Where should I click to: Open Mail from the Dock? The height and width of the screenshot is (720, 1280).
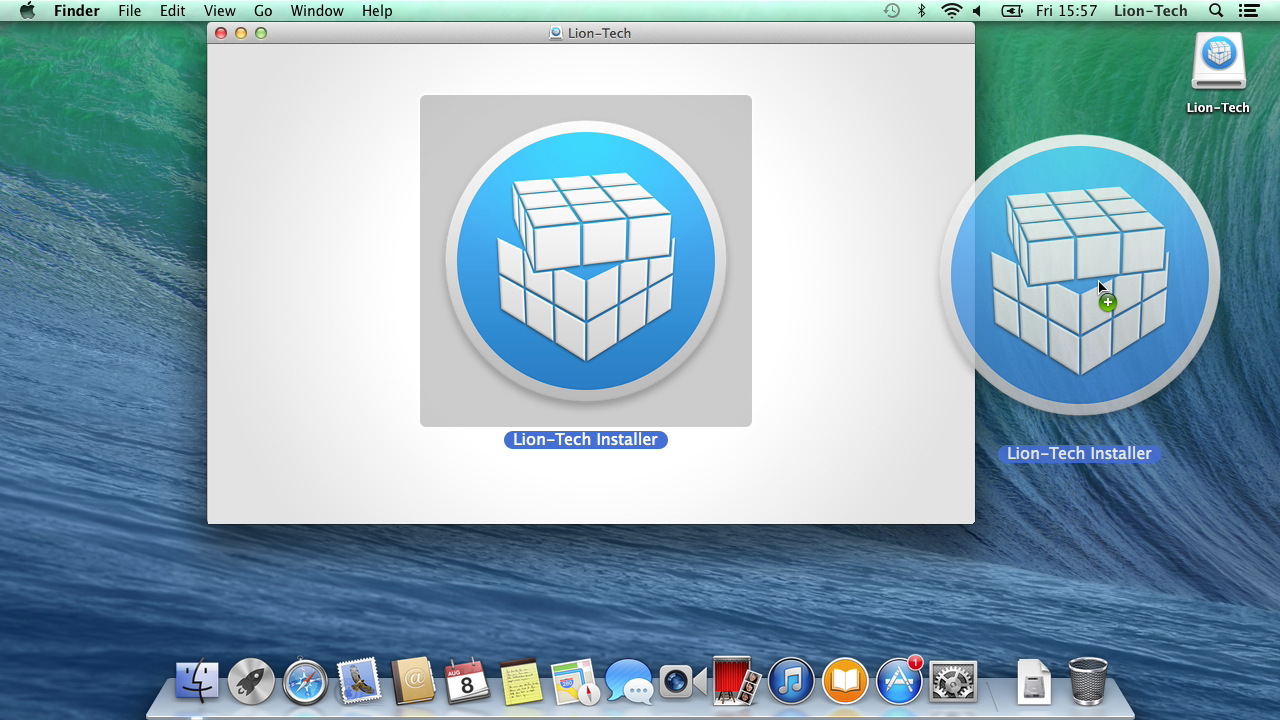[359, 682]
